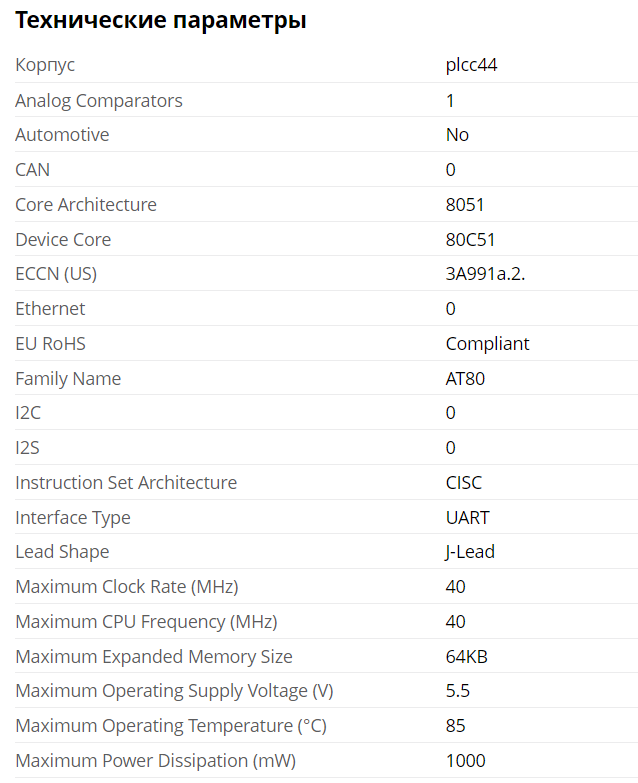This screenshot has width=638, height=783.
Task: Click the 'Core Architecture' label
Action: pyautogui.click(x=86, y=205)
